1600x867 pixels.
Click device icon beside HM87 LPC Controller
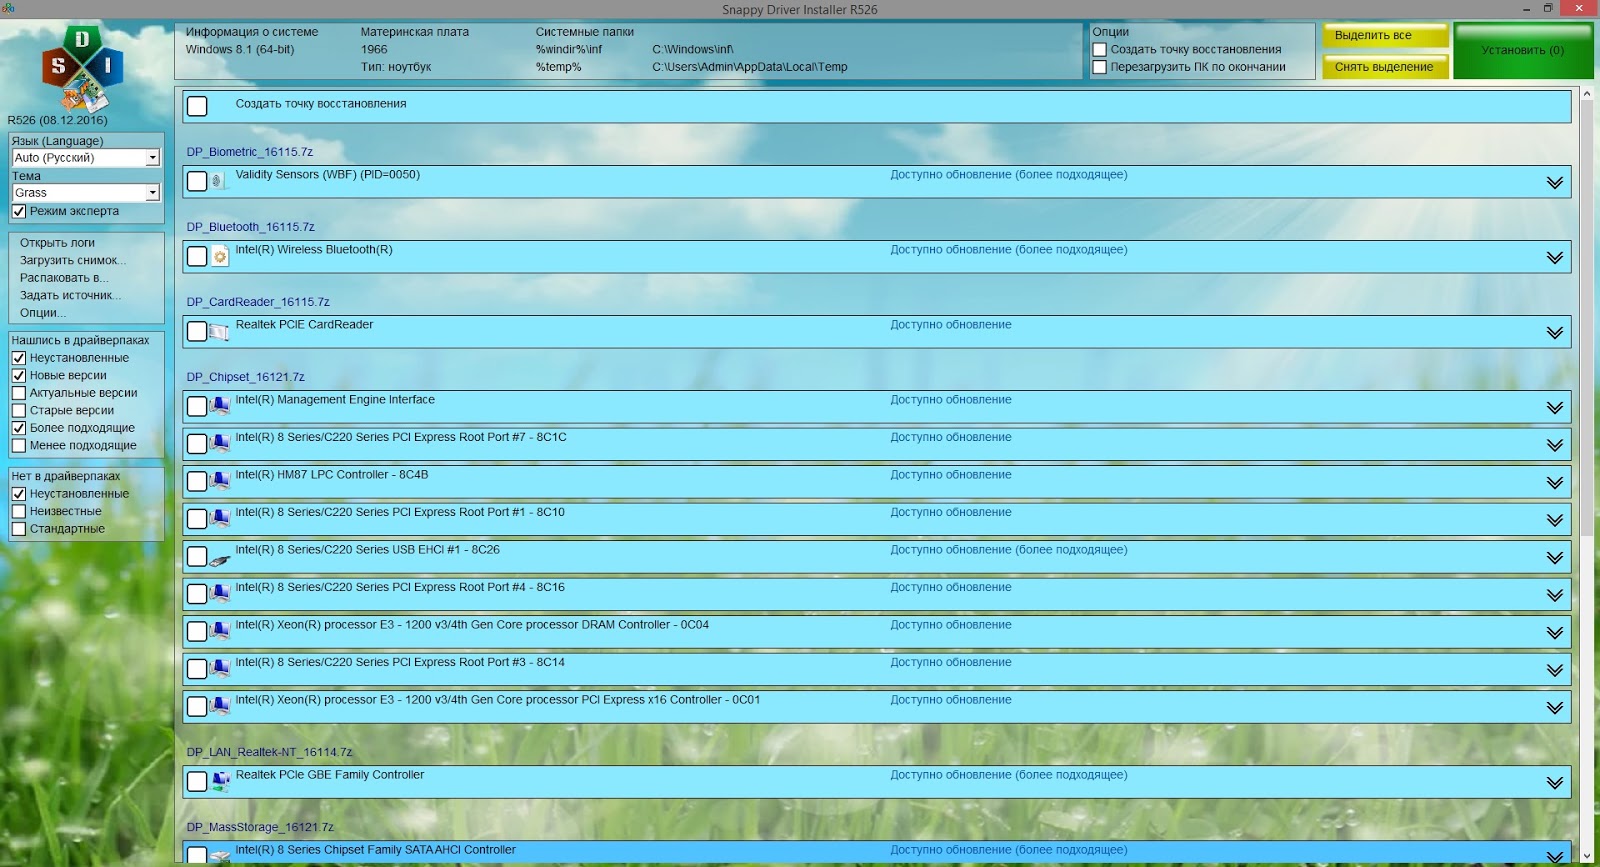[219, 481]
